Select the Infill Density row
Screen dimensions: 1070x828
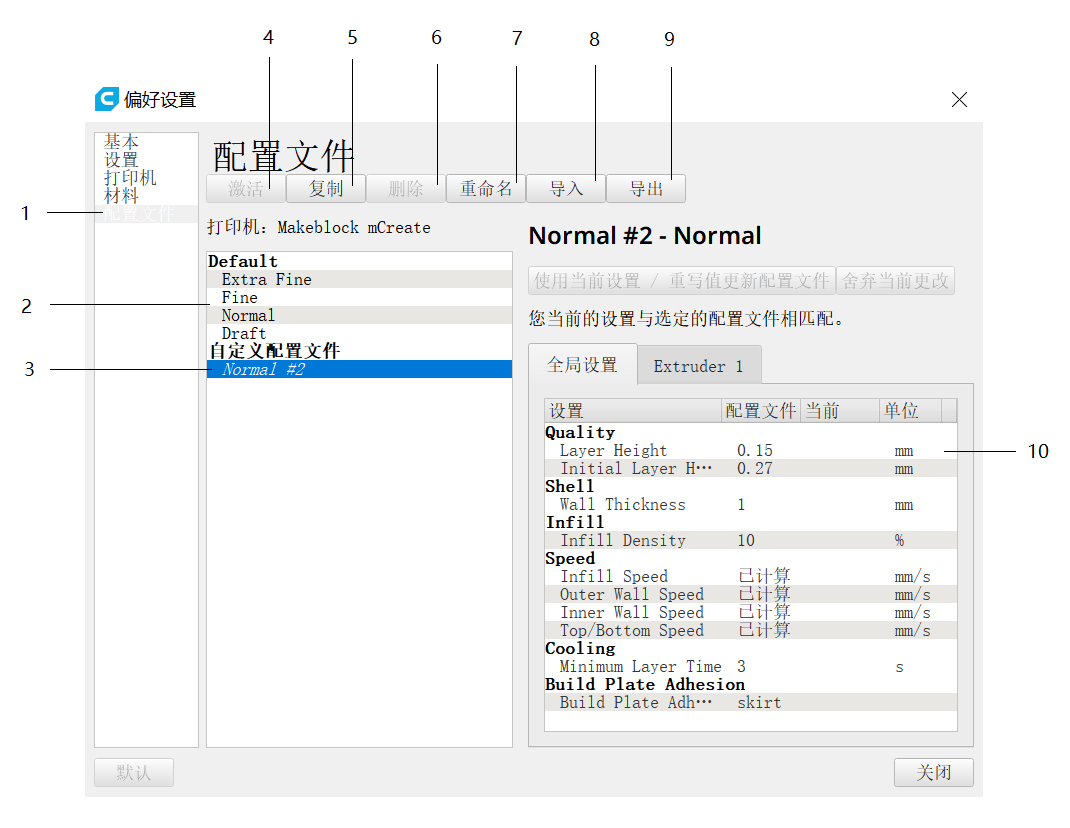pos(751,541)
